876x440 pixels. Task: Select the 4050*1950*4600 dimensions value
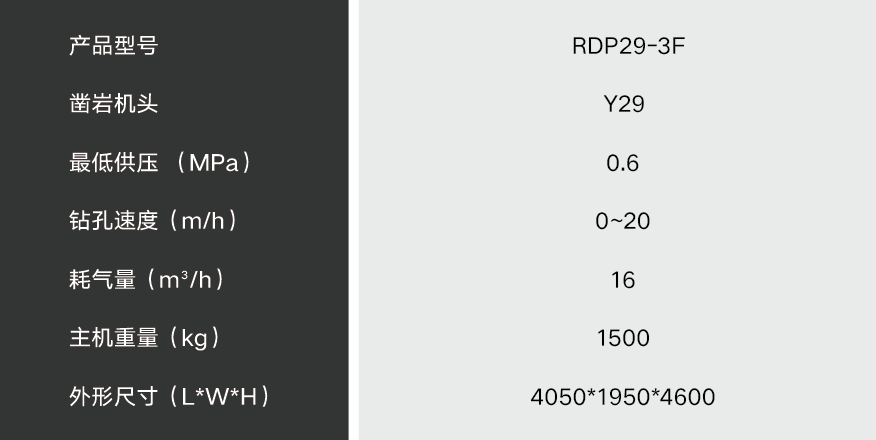(x=622, y=397)
